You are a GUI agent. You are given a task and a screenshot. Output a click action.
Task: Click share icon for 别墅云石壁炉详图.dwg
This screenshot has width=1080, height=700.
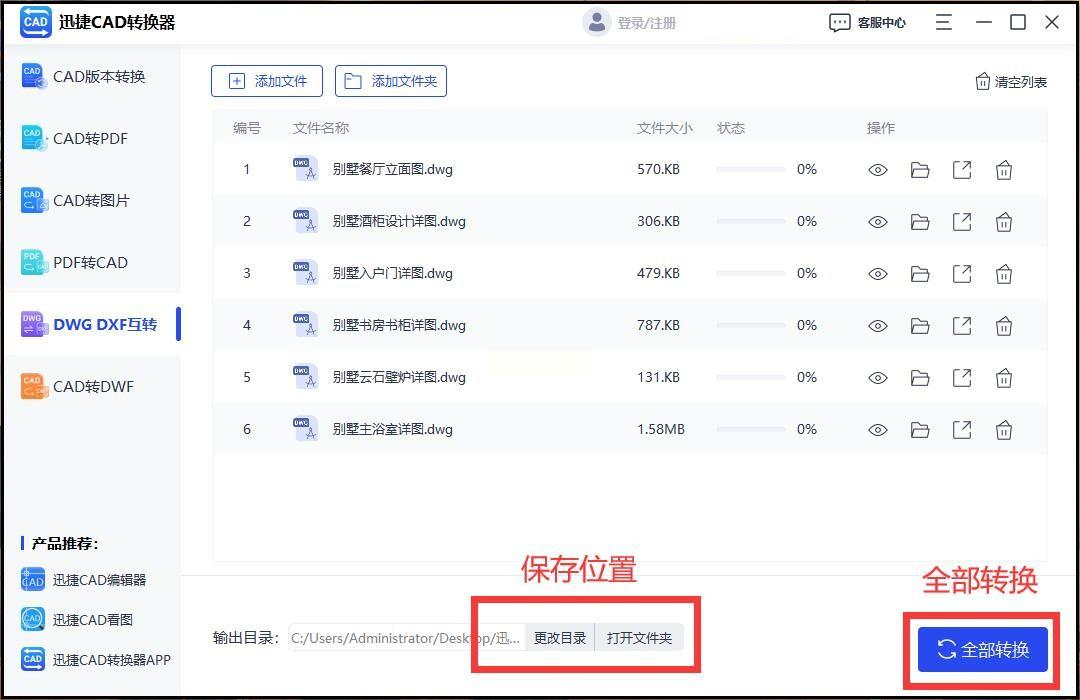[962, 378]
